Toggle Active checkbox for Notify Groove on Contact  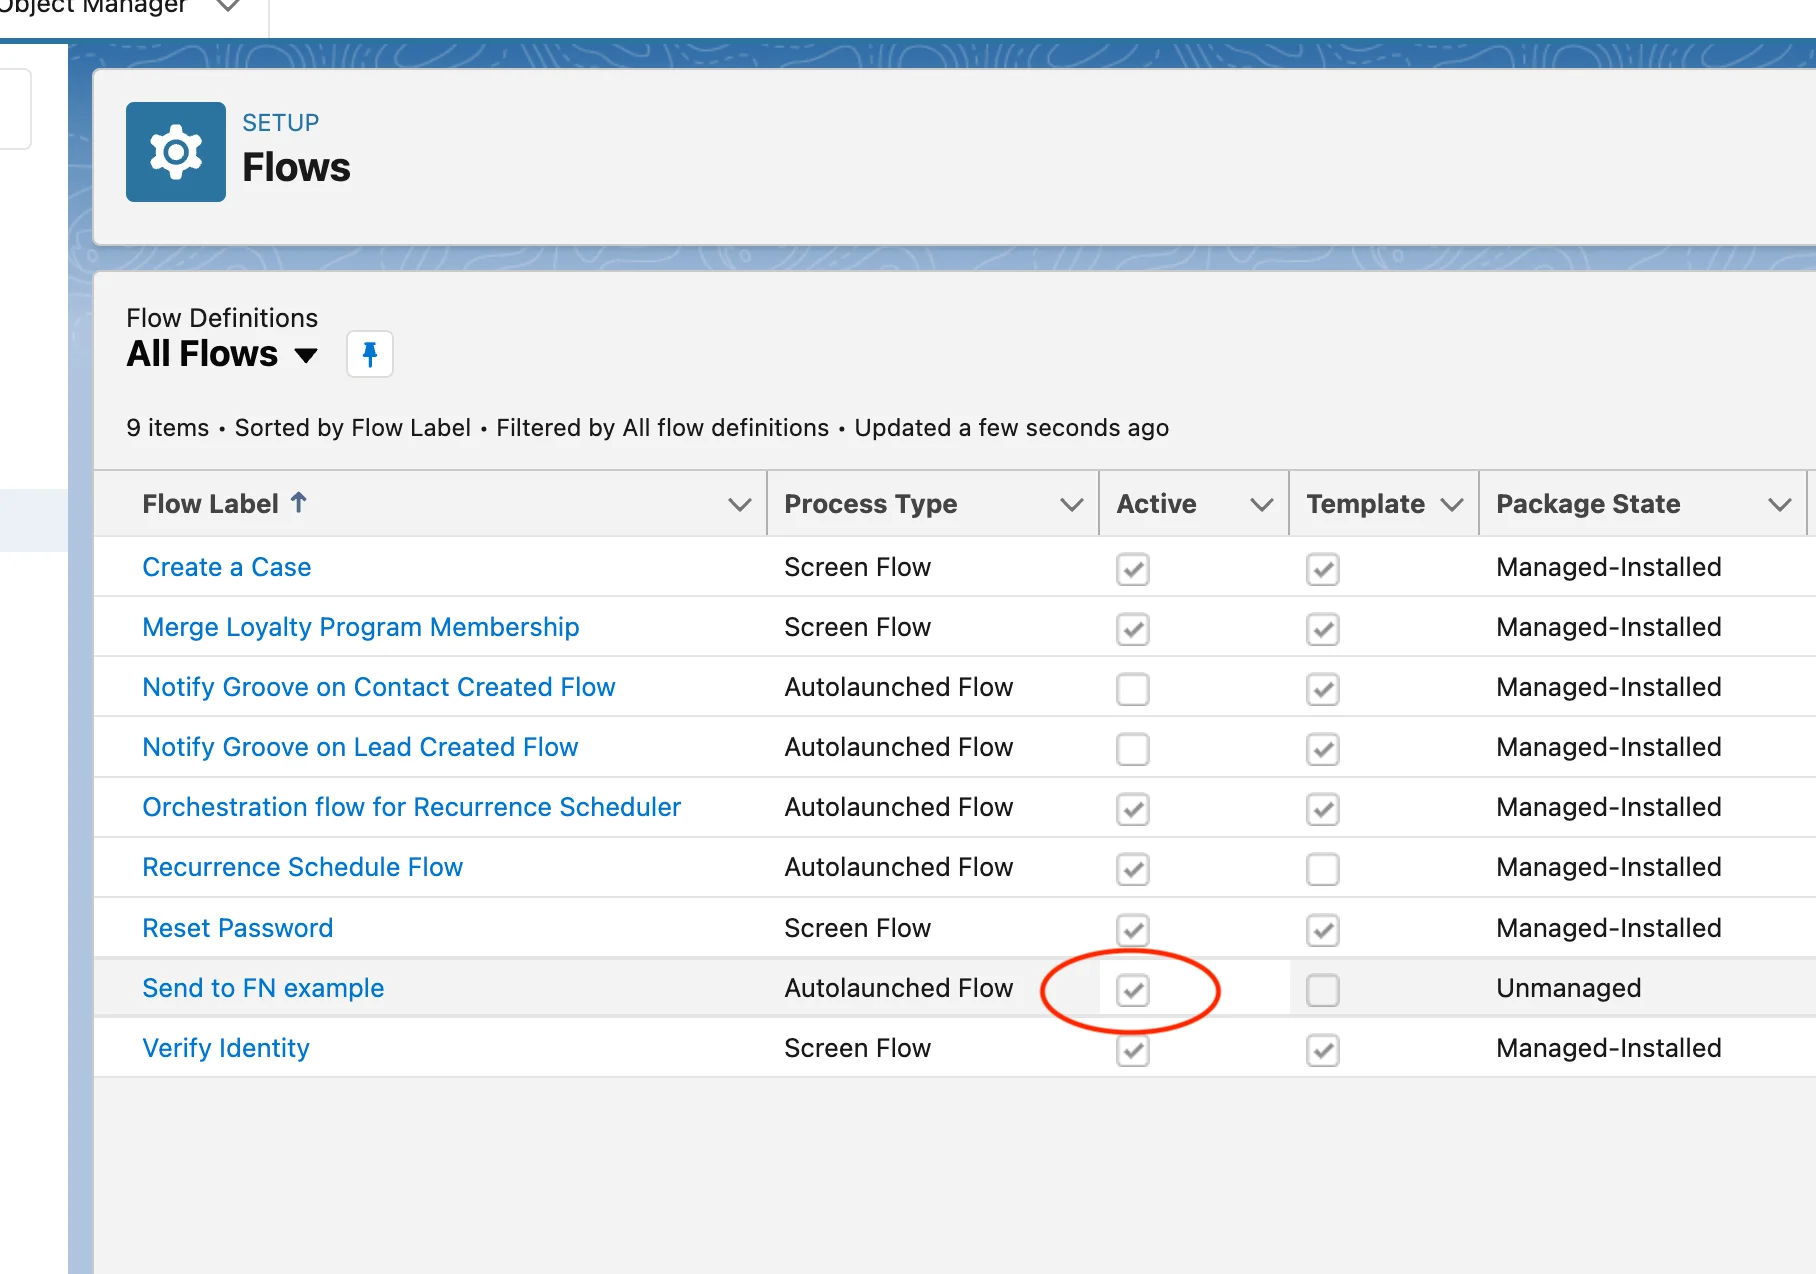[1132, 689]
